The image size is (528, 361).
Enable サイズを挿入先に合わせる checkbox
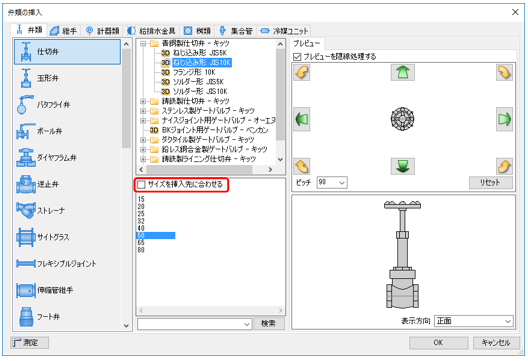tap(141, 185)
